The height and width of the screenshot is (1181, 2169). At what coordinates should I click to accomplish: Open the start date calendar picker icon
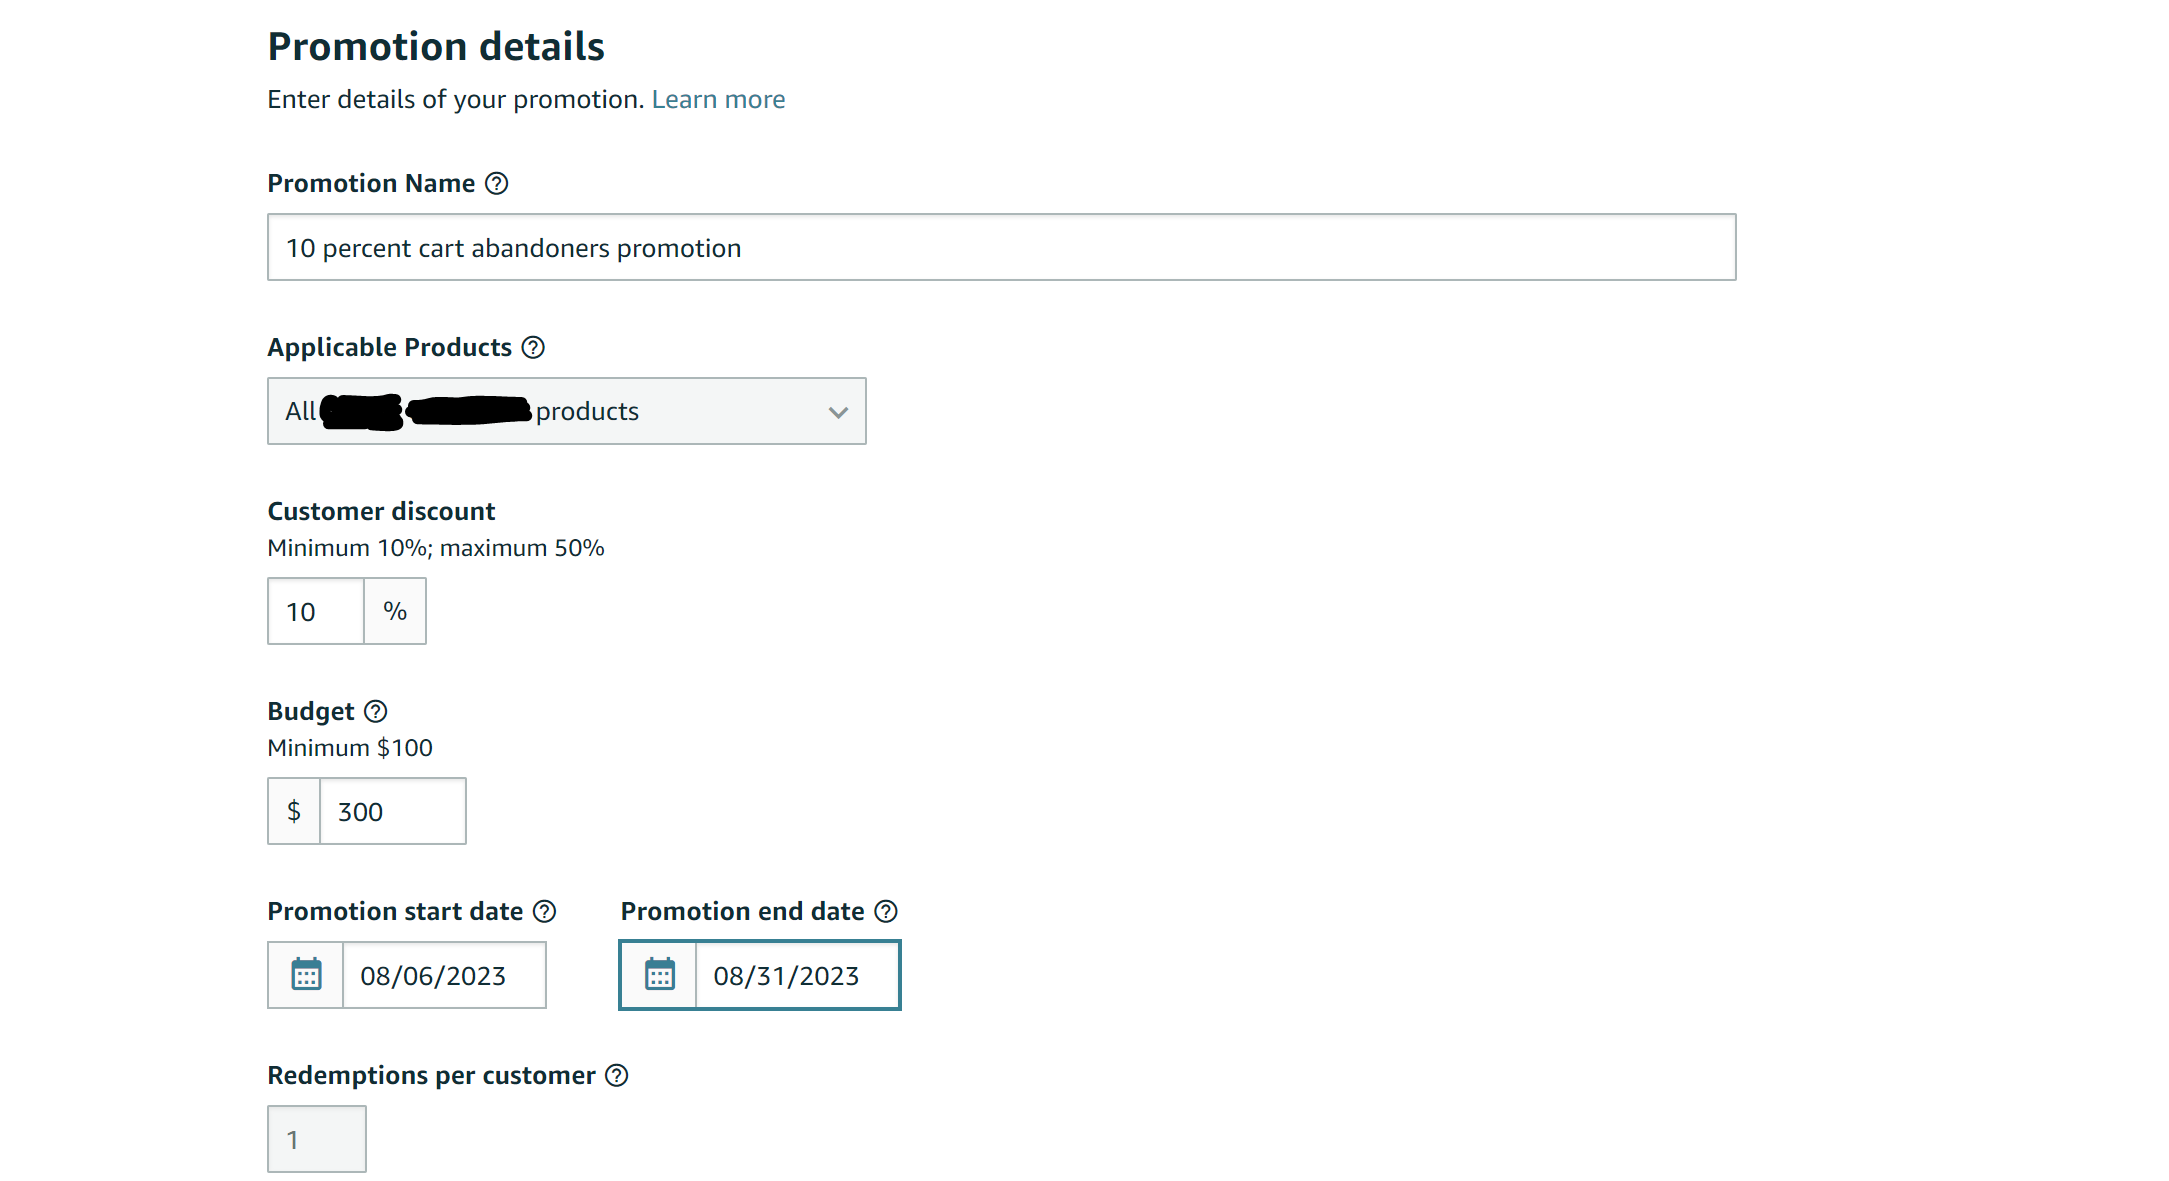[x=306, y=975]
